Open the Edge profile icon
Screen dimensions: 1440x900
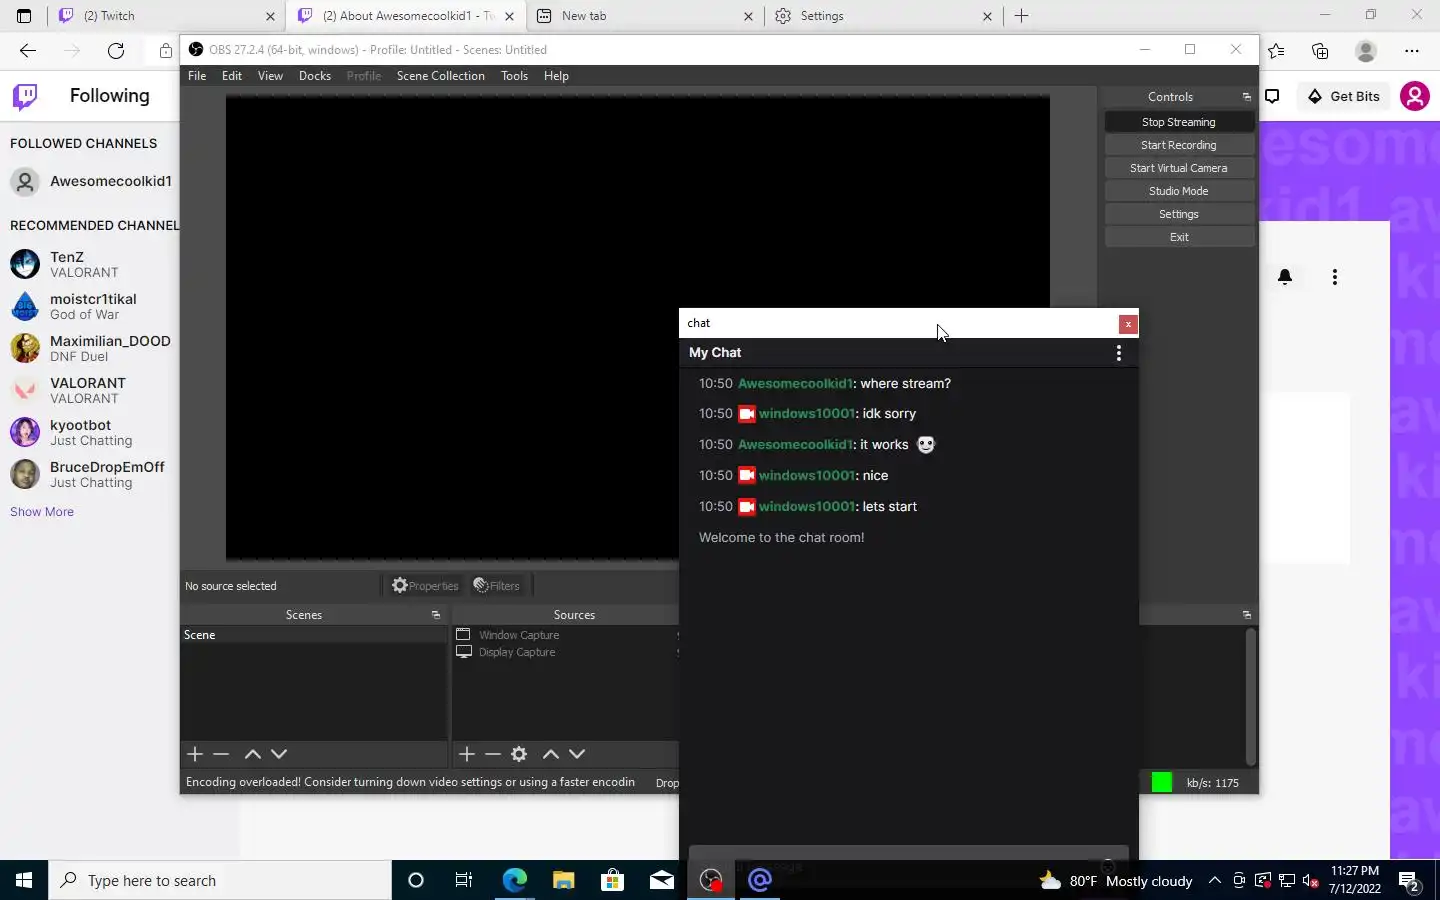pos(1366,50)
